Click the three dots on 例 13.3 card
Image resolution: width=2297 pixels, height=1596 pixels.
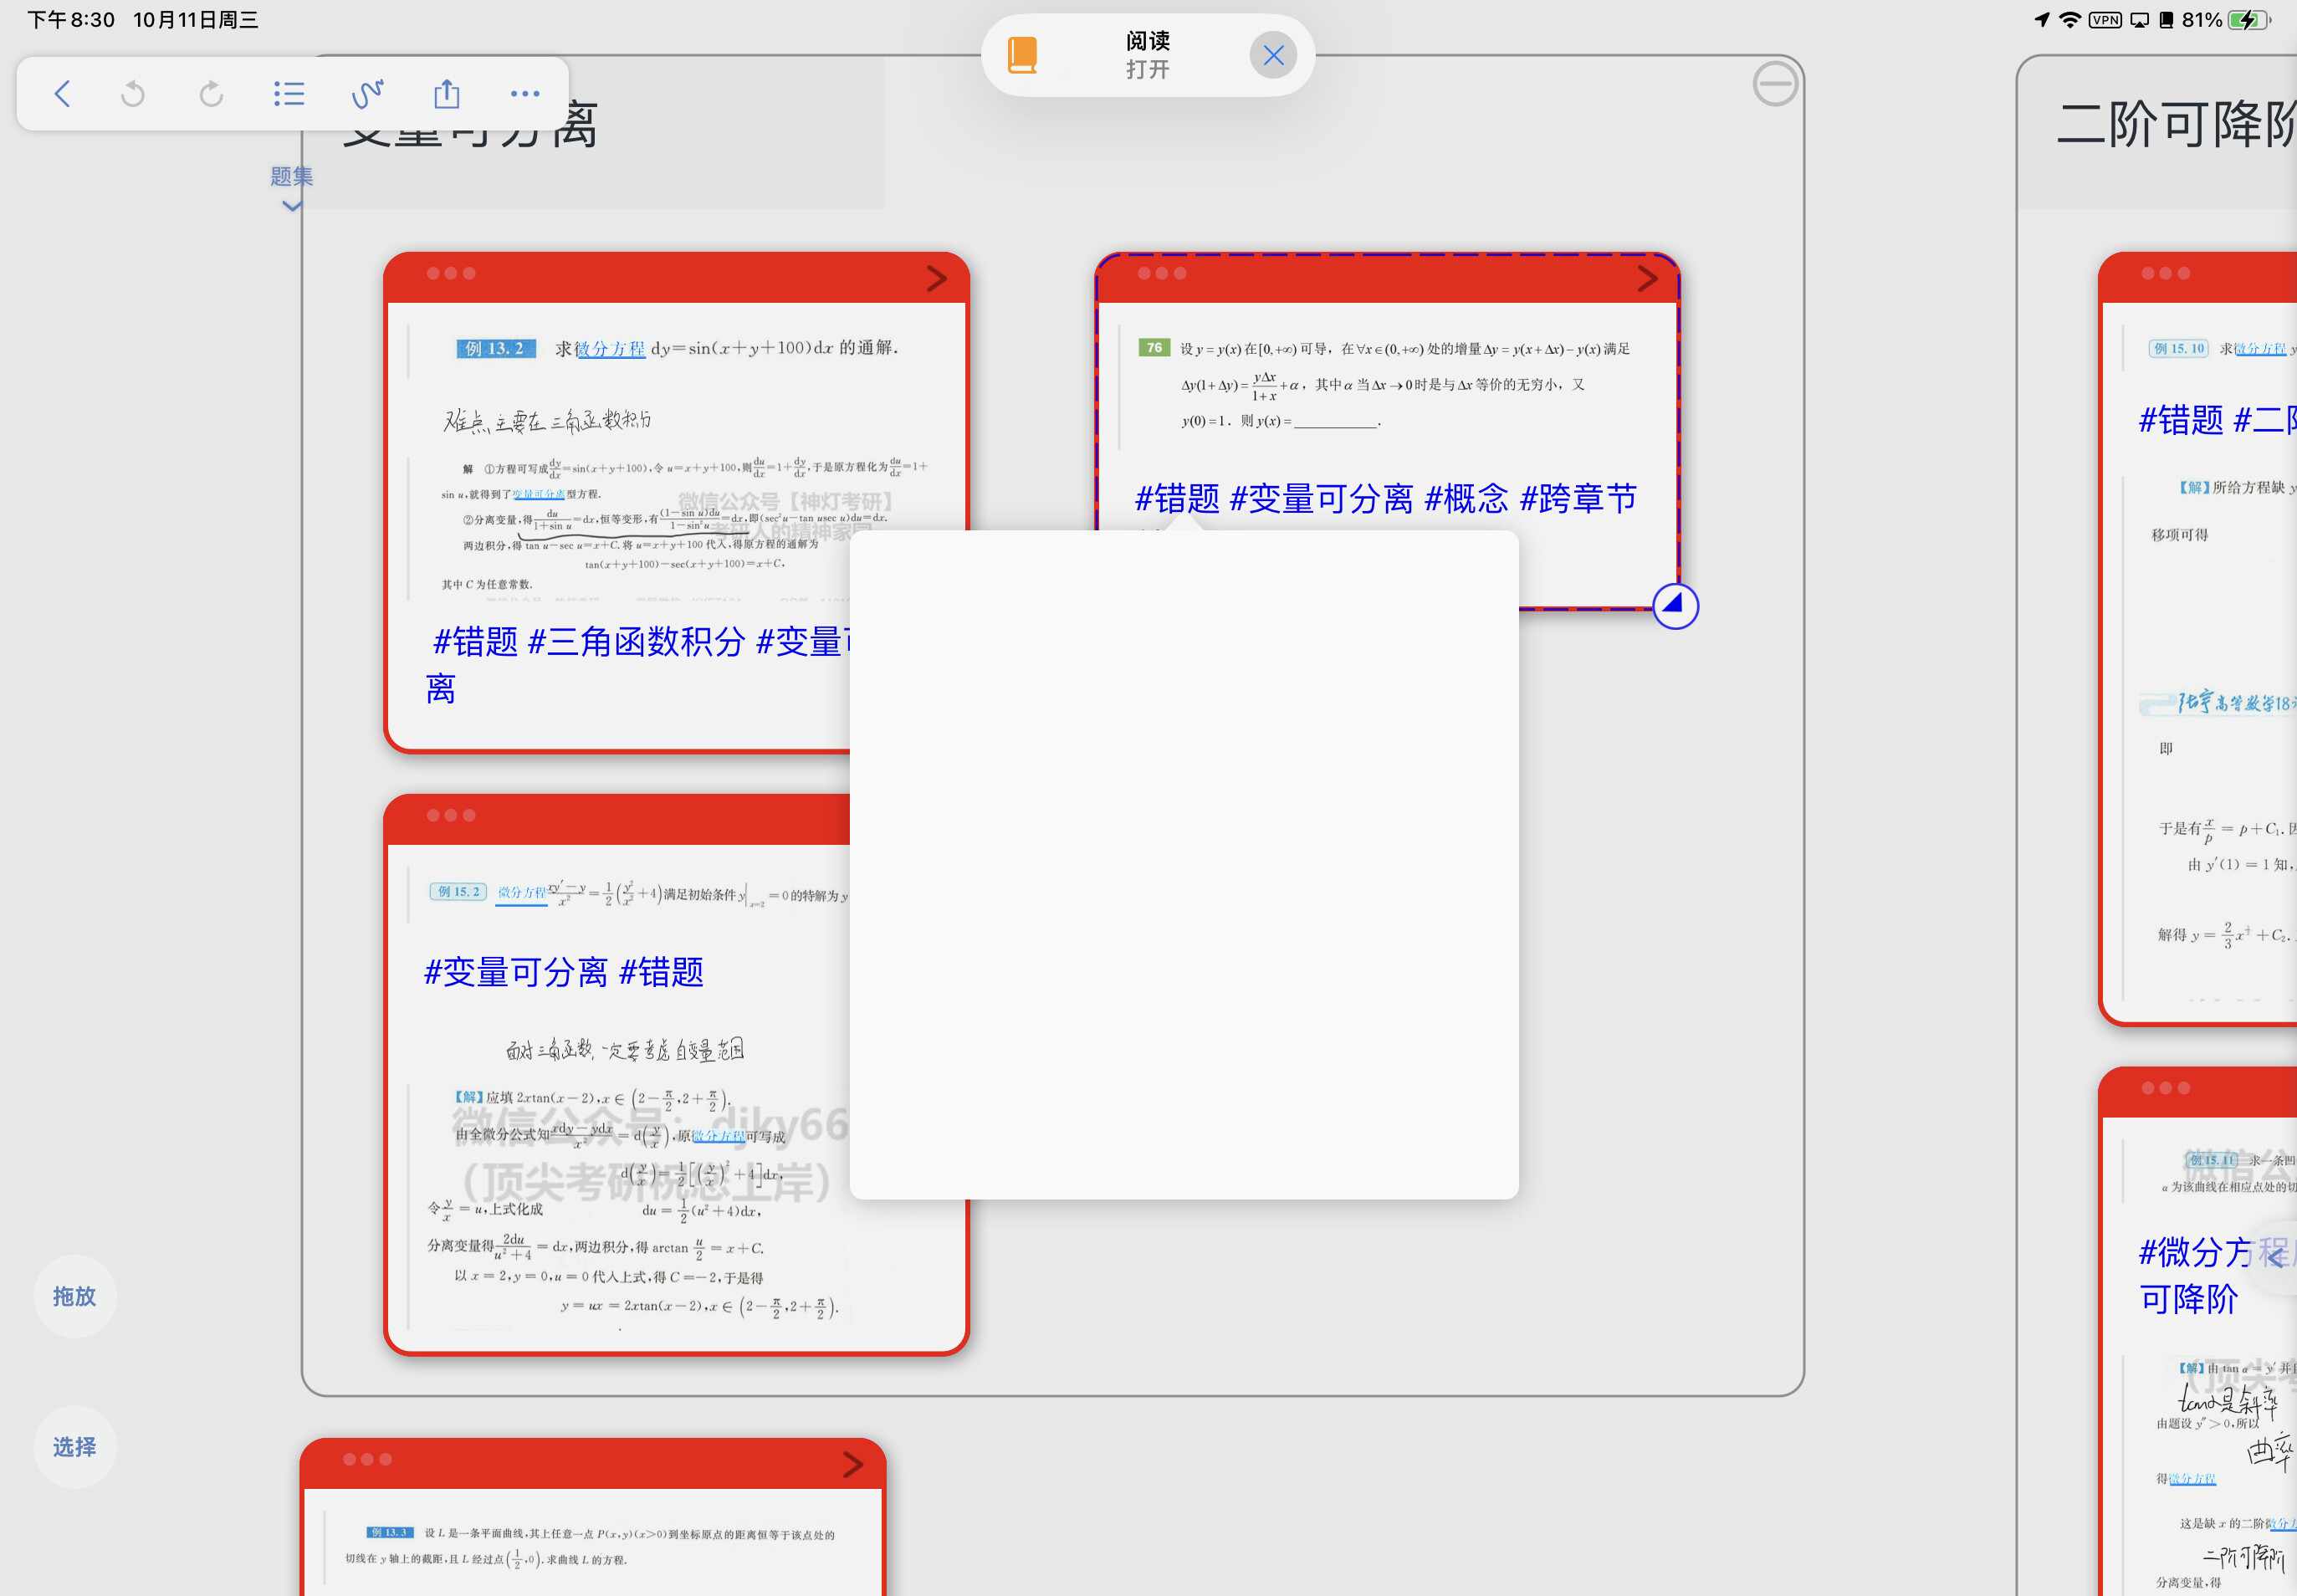367,1459
